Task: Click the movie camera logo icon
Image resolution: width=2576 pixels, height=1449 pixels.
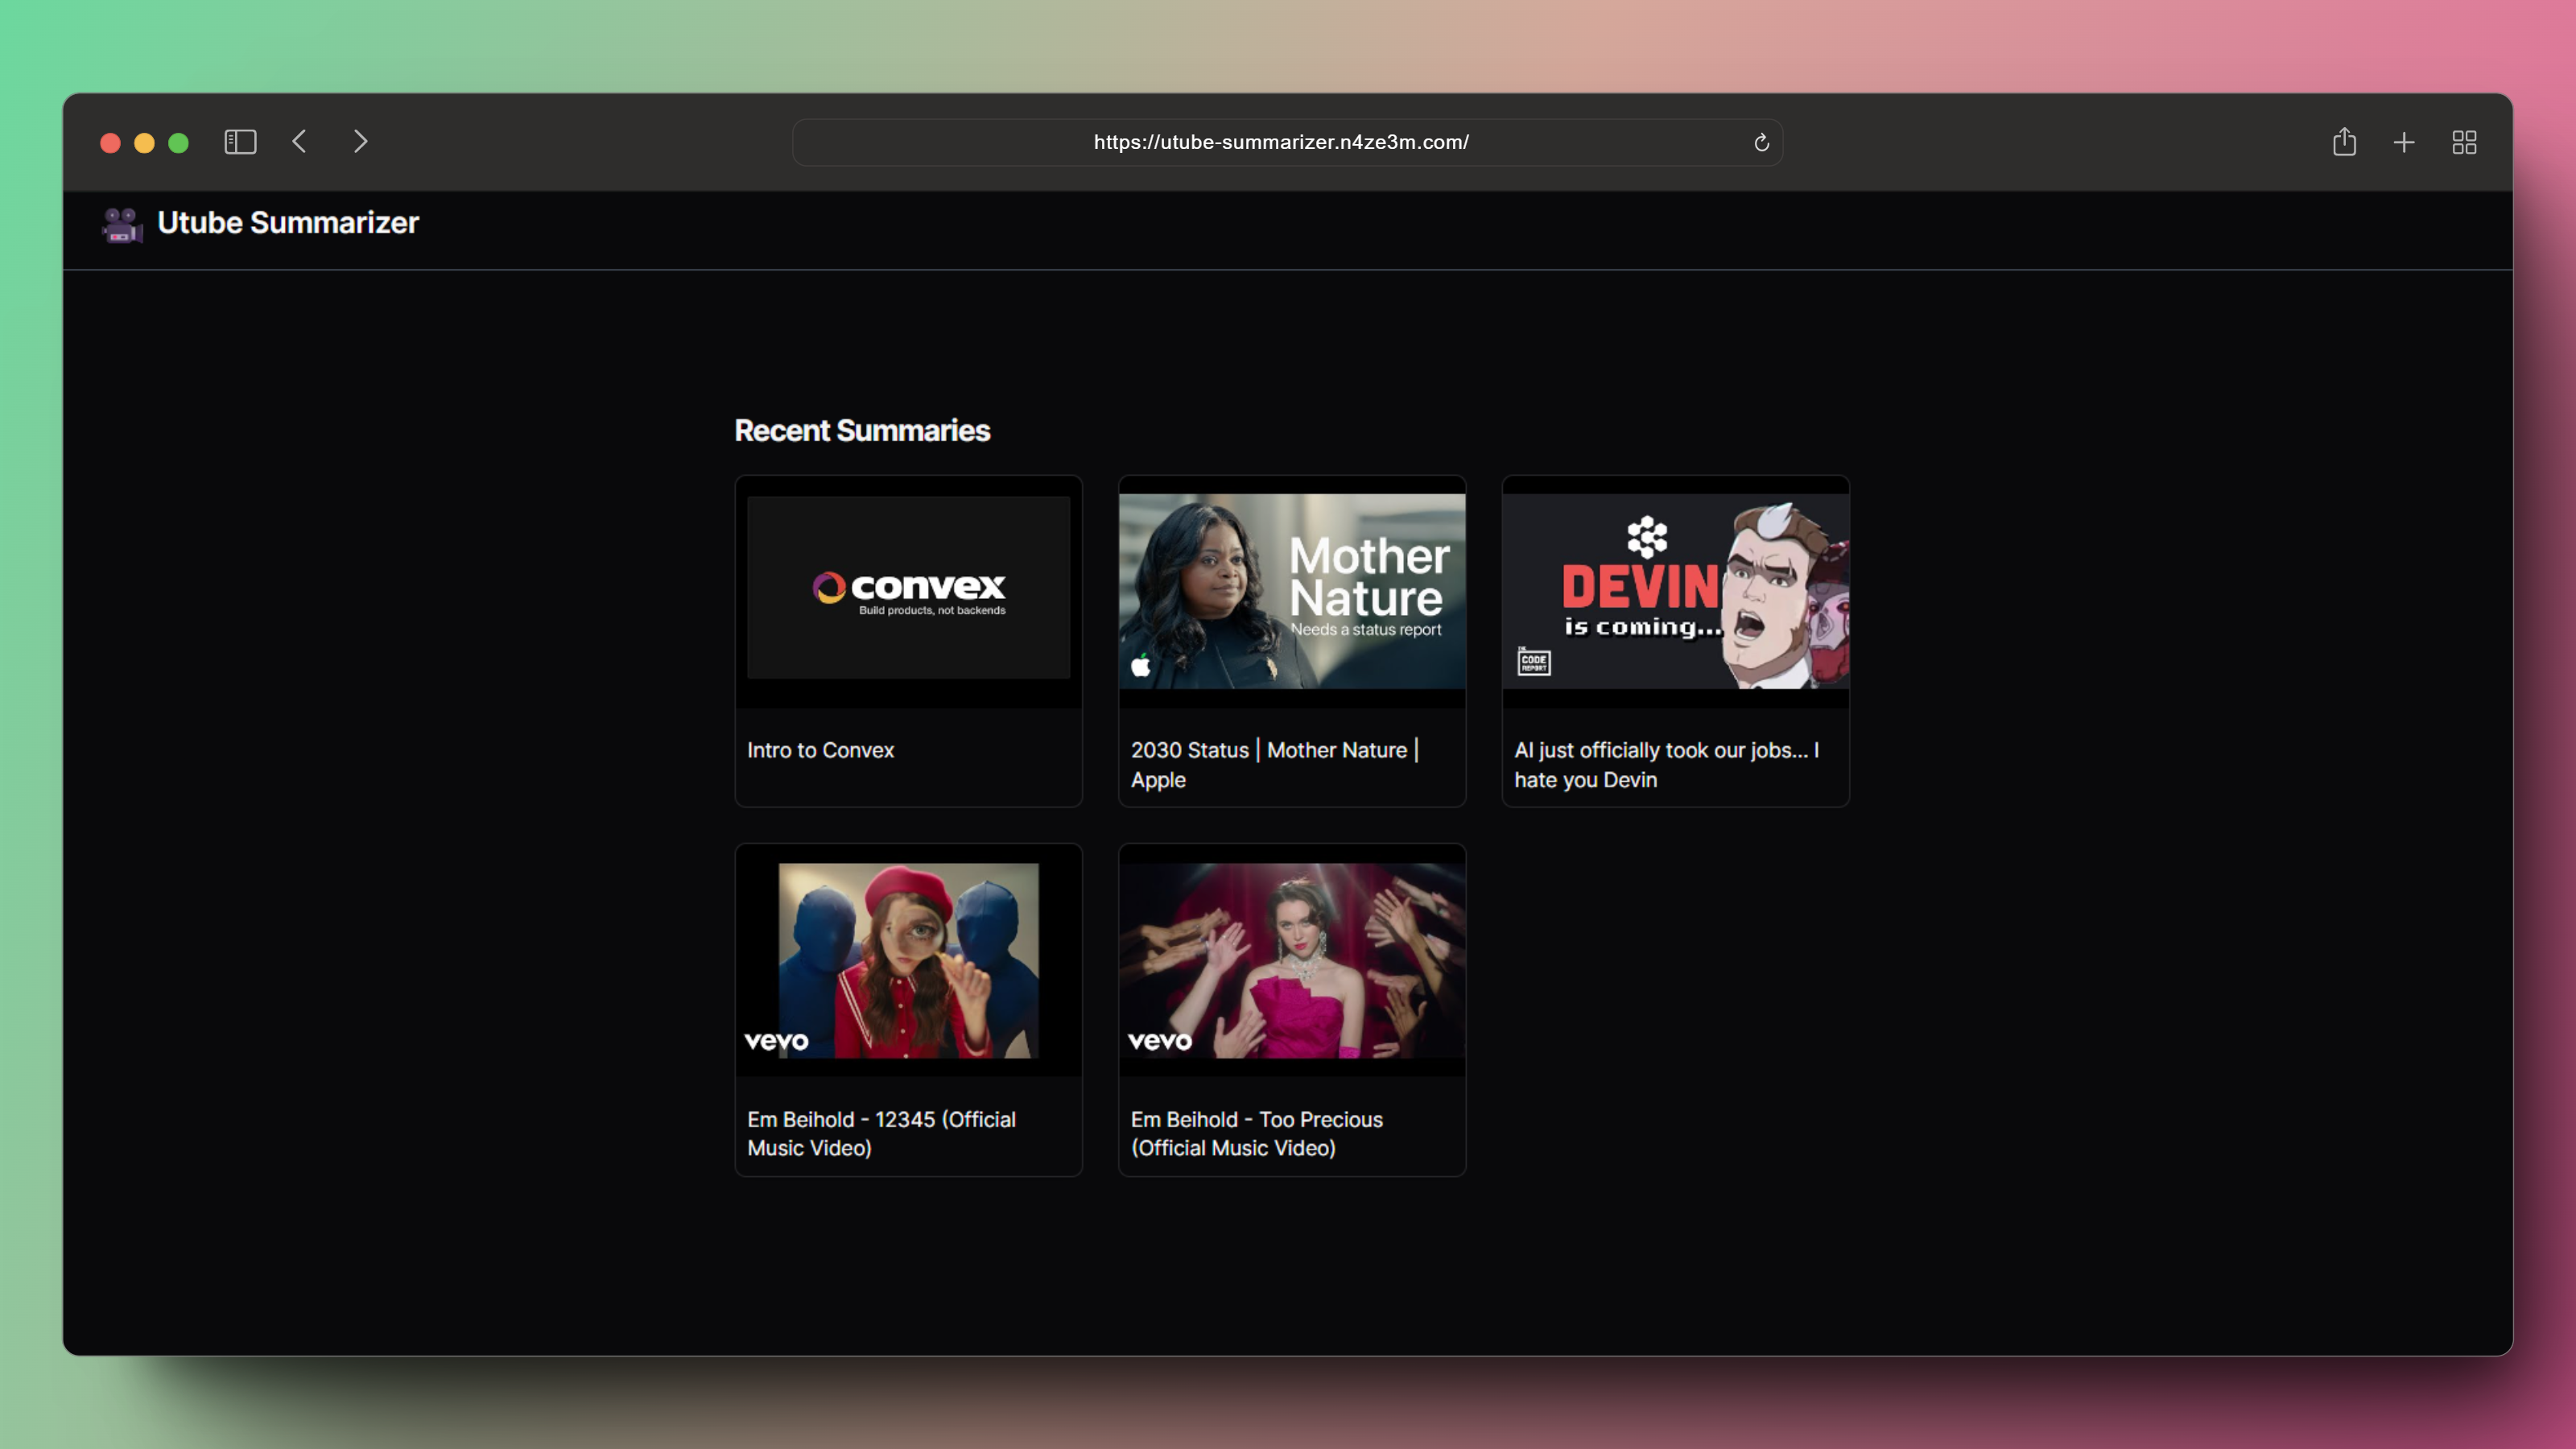Action: click(x=122, y=224)
